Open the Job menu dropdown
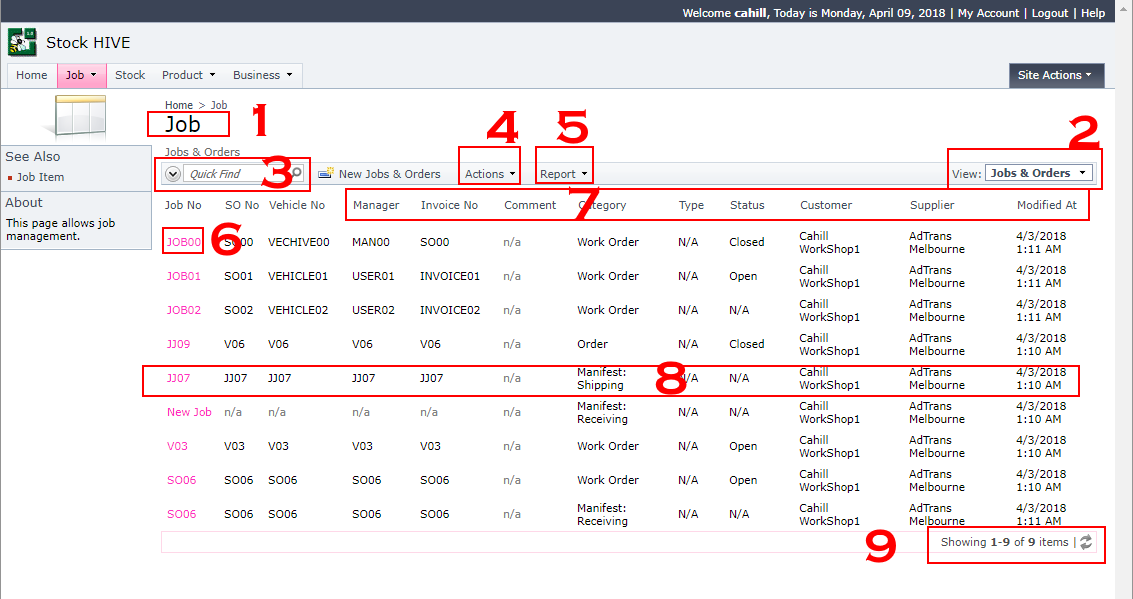The image size is (1133, 599). pyautogui.click(x=82, y=75)
